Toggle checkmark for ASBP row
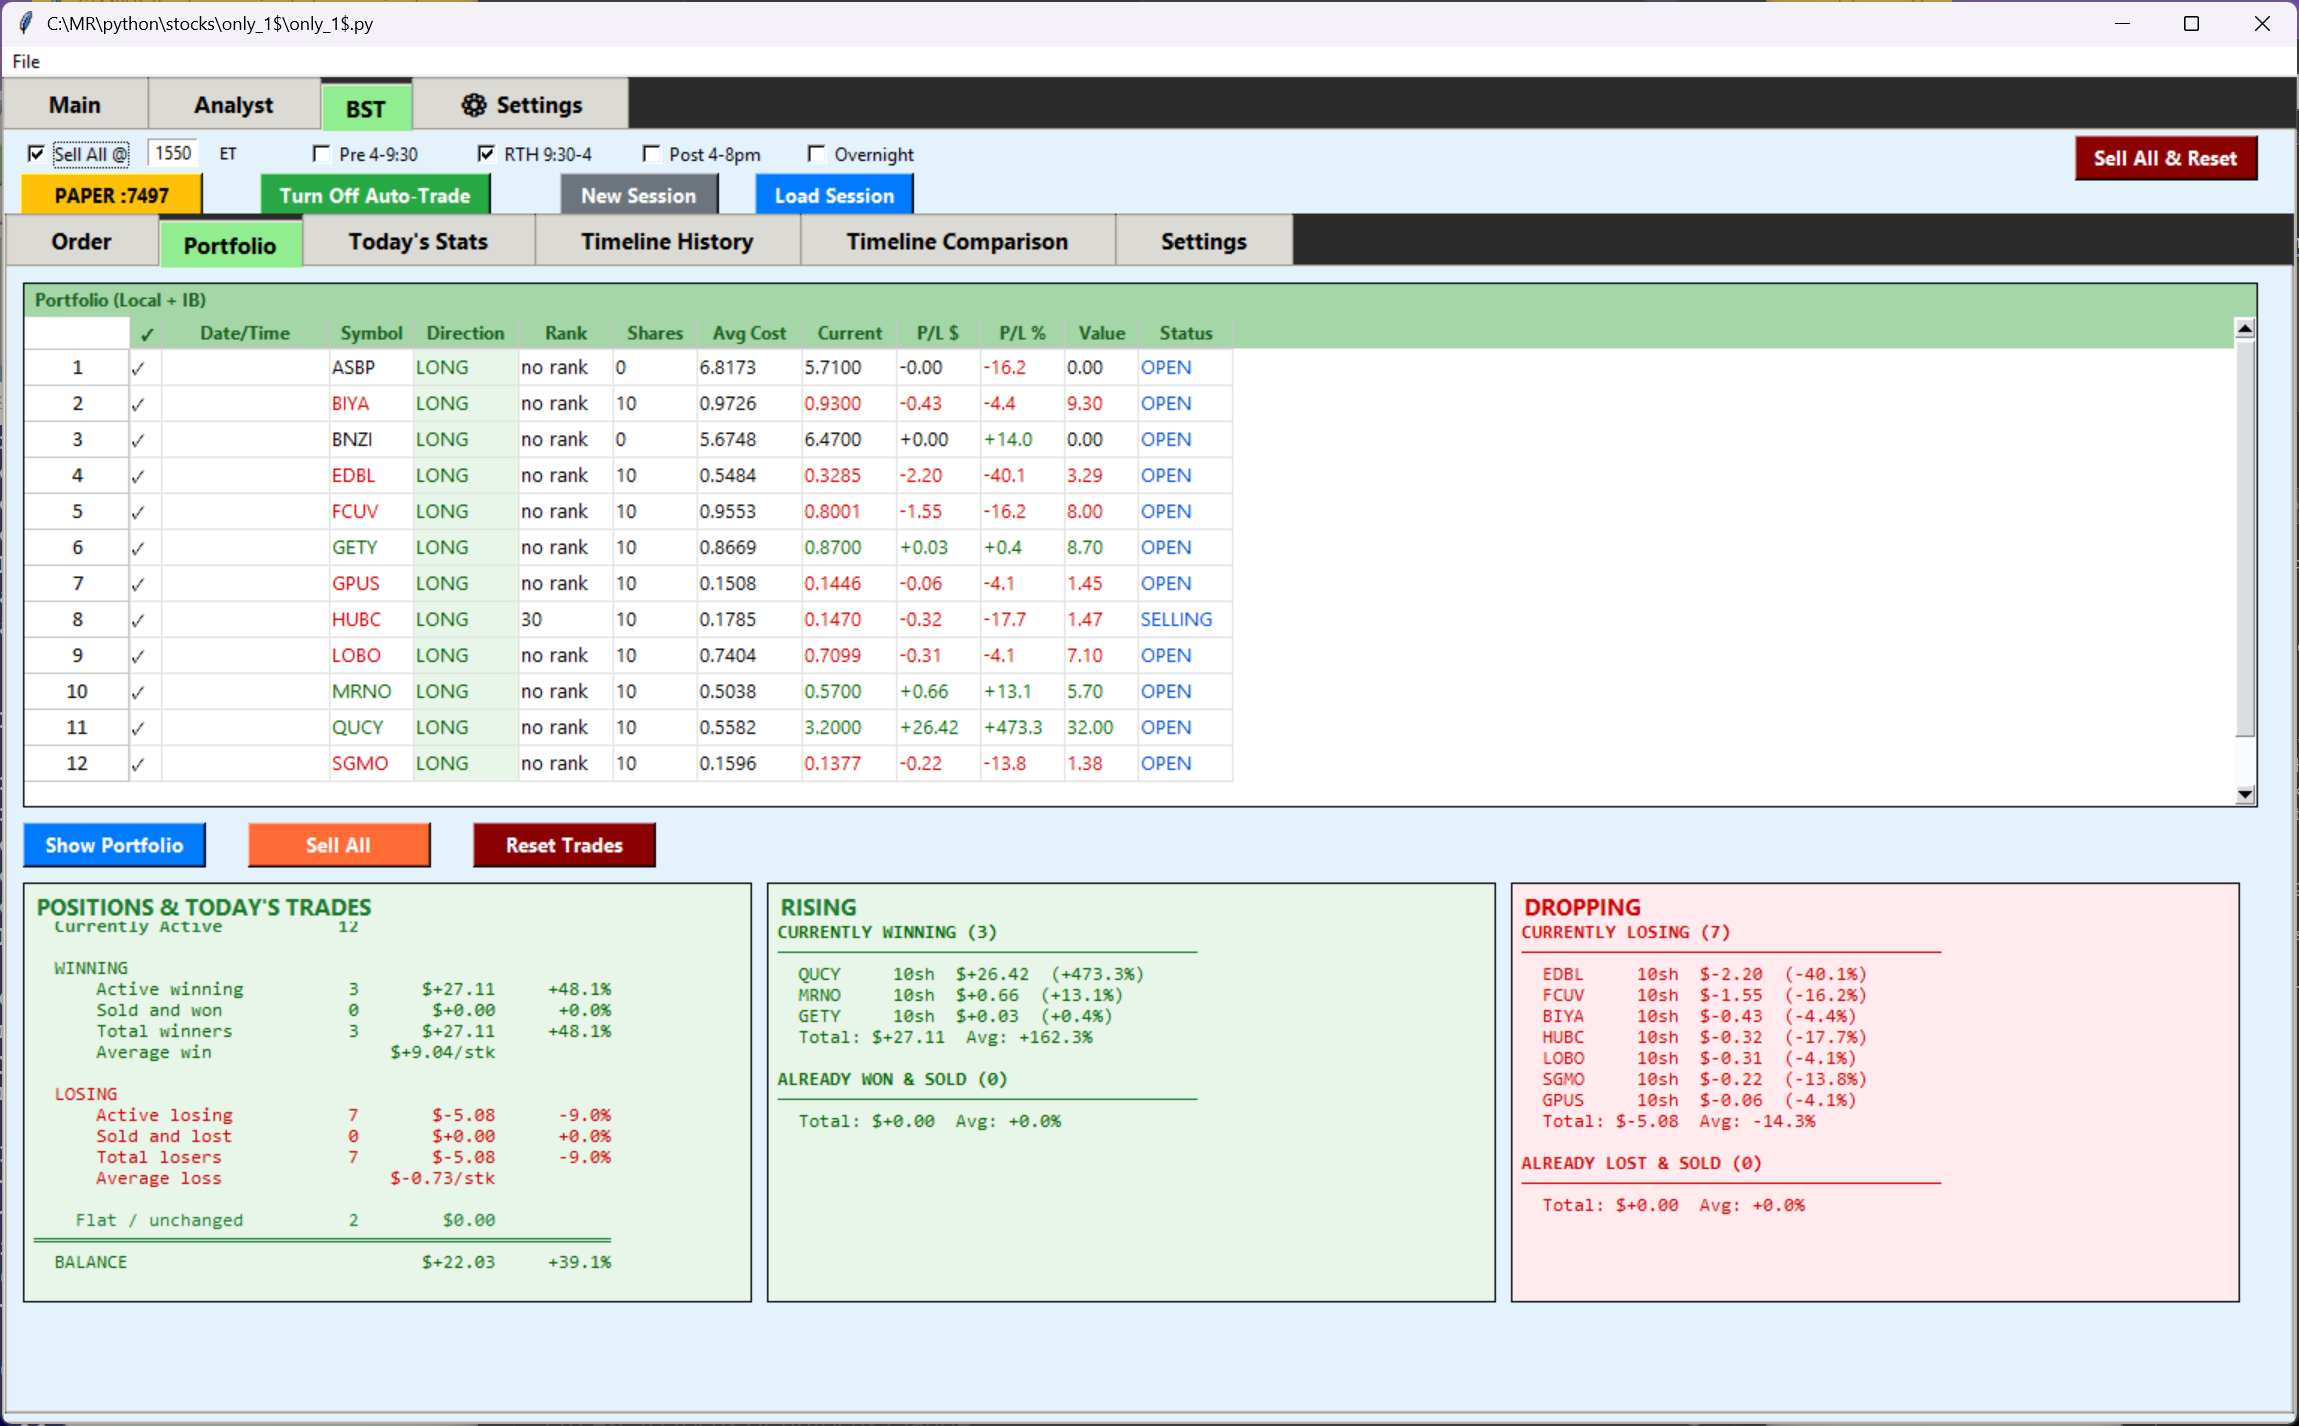Viewport: 2299px width, 1426px height. 138,368
